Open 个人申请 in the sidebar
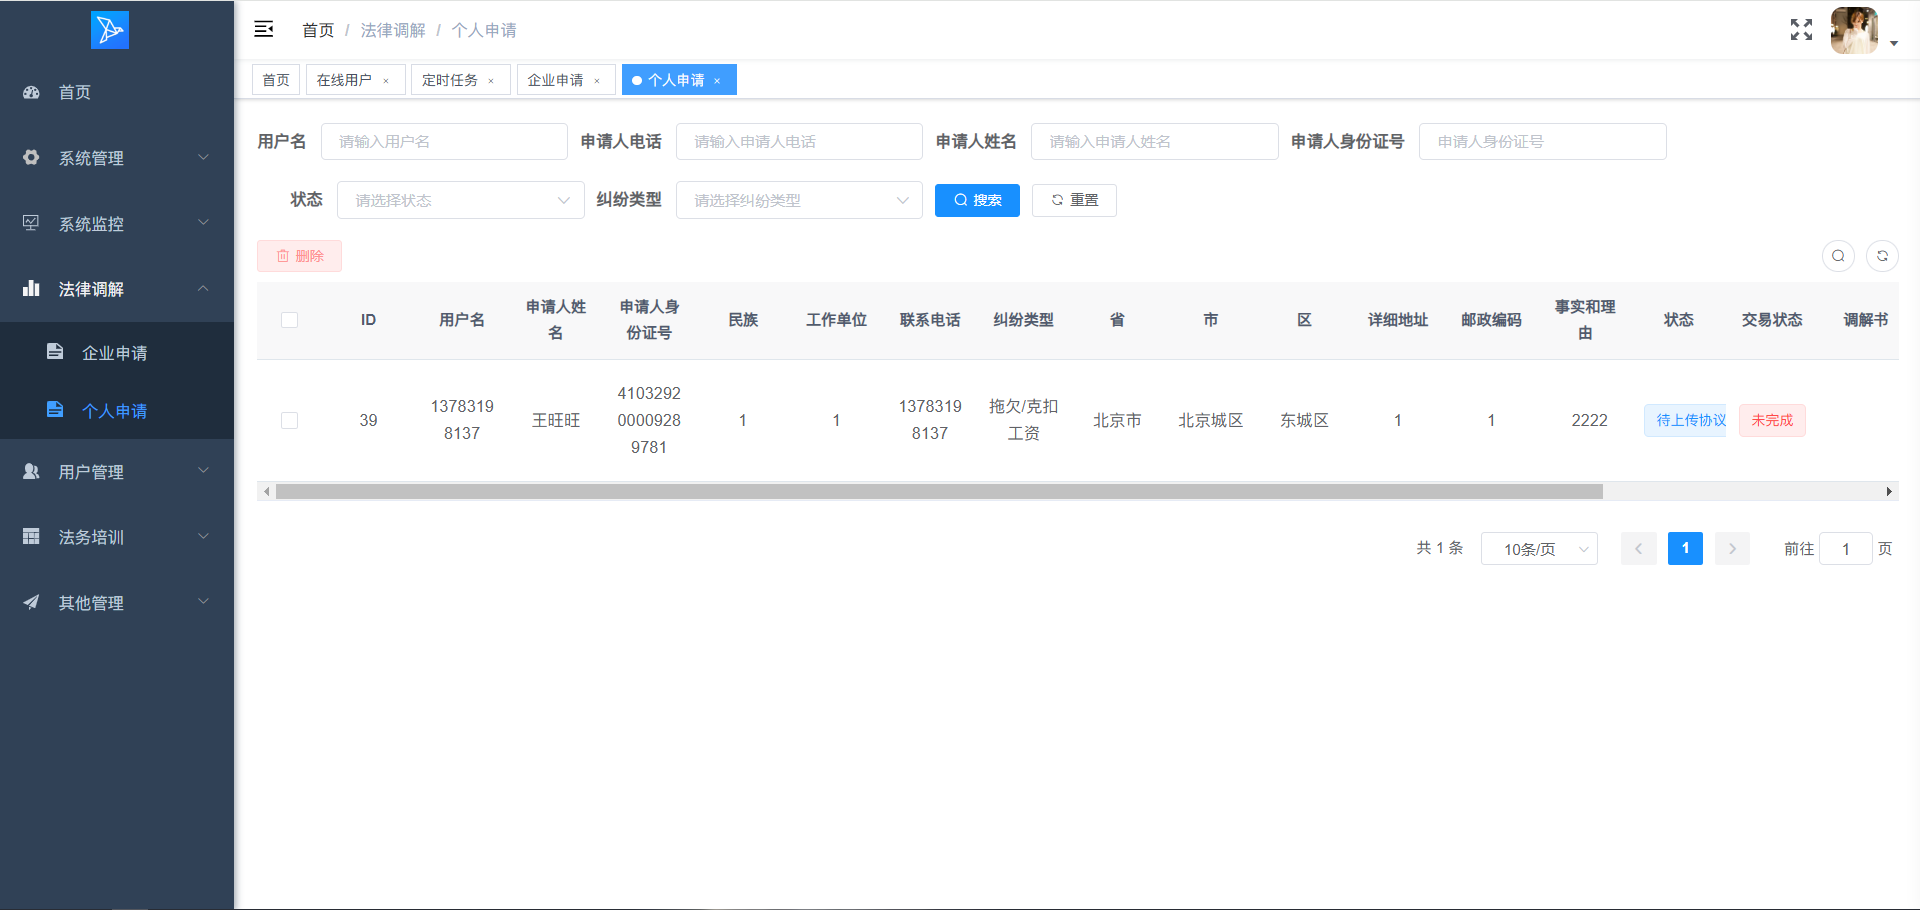The image size is (1920, 910). 117,410
